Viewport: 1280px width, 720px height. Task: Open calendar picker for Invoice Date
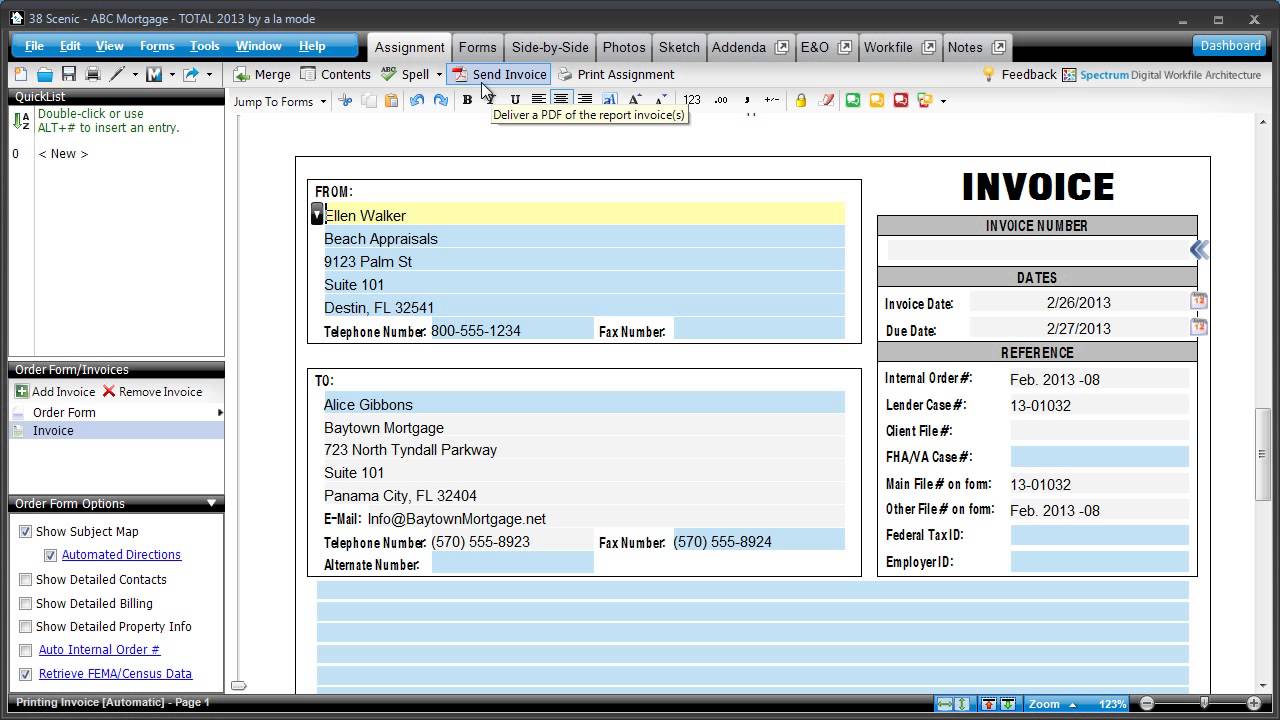coord(1199,301)
